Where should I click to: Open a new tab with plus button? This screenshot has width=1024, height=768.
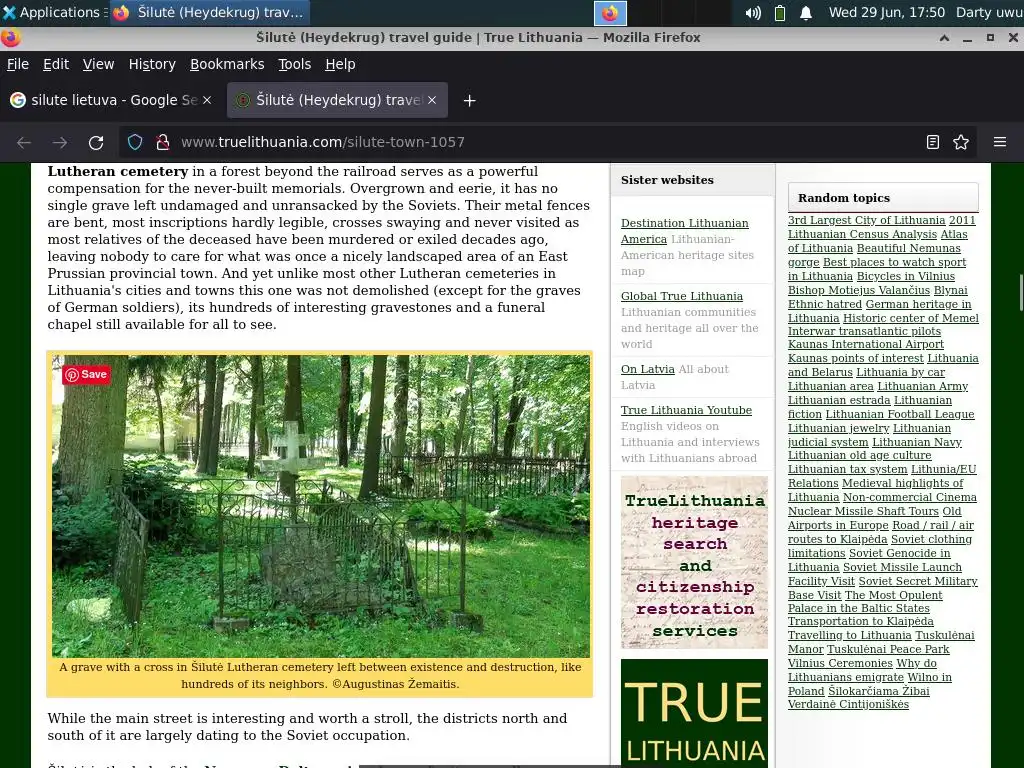(x=470, y=101)
